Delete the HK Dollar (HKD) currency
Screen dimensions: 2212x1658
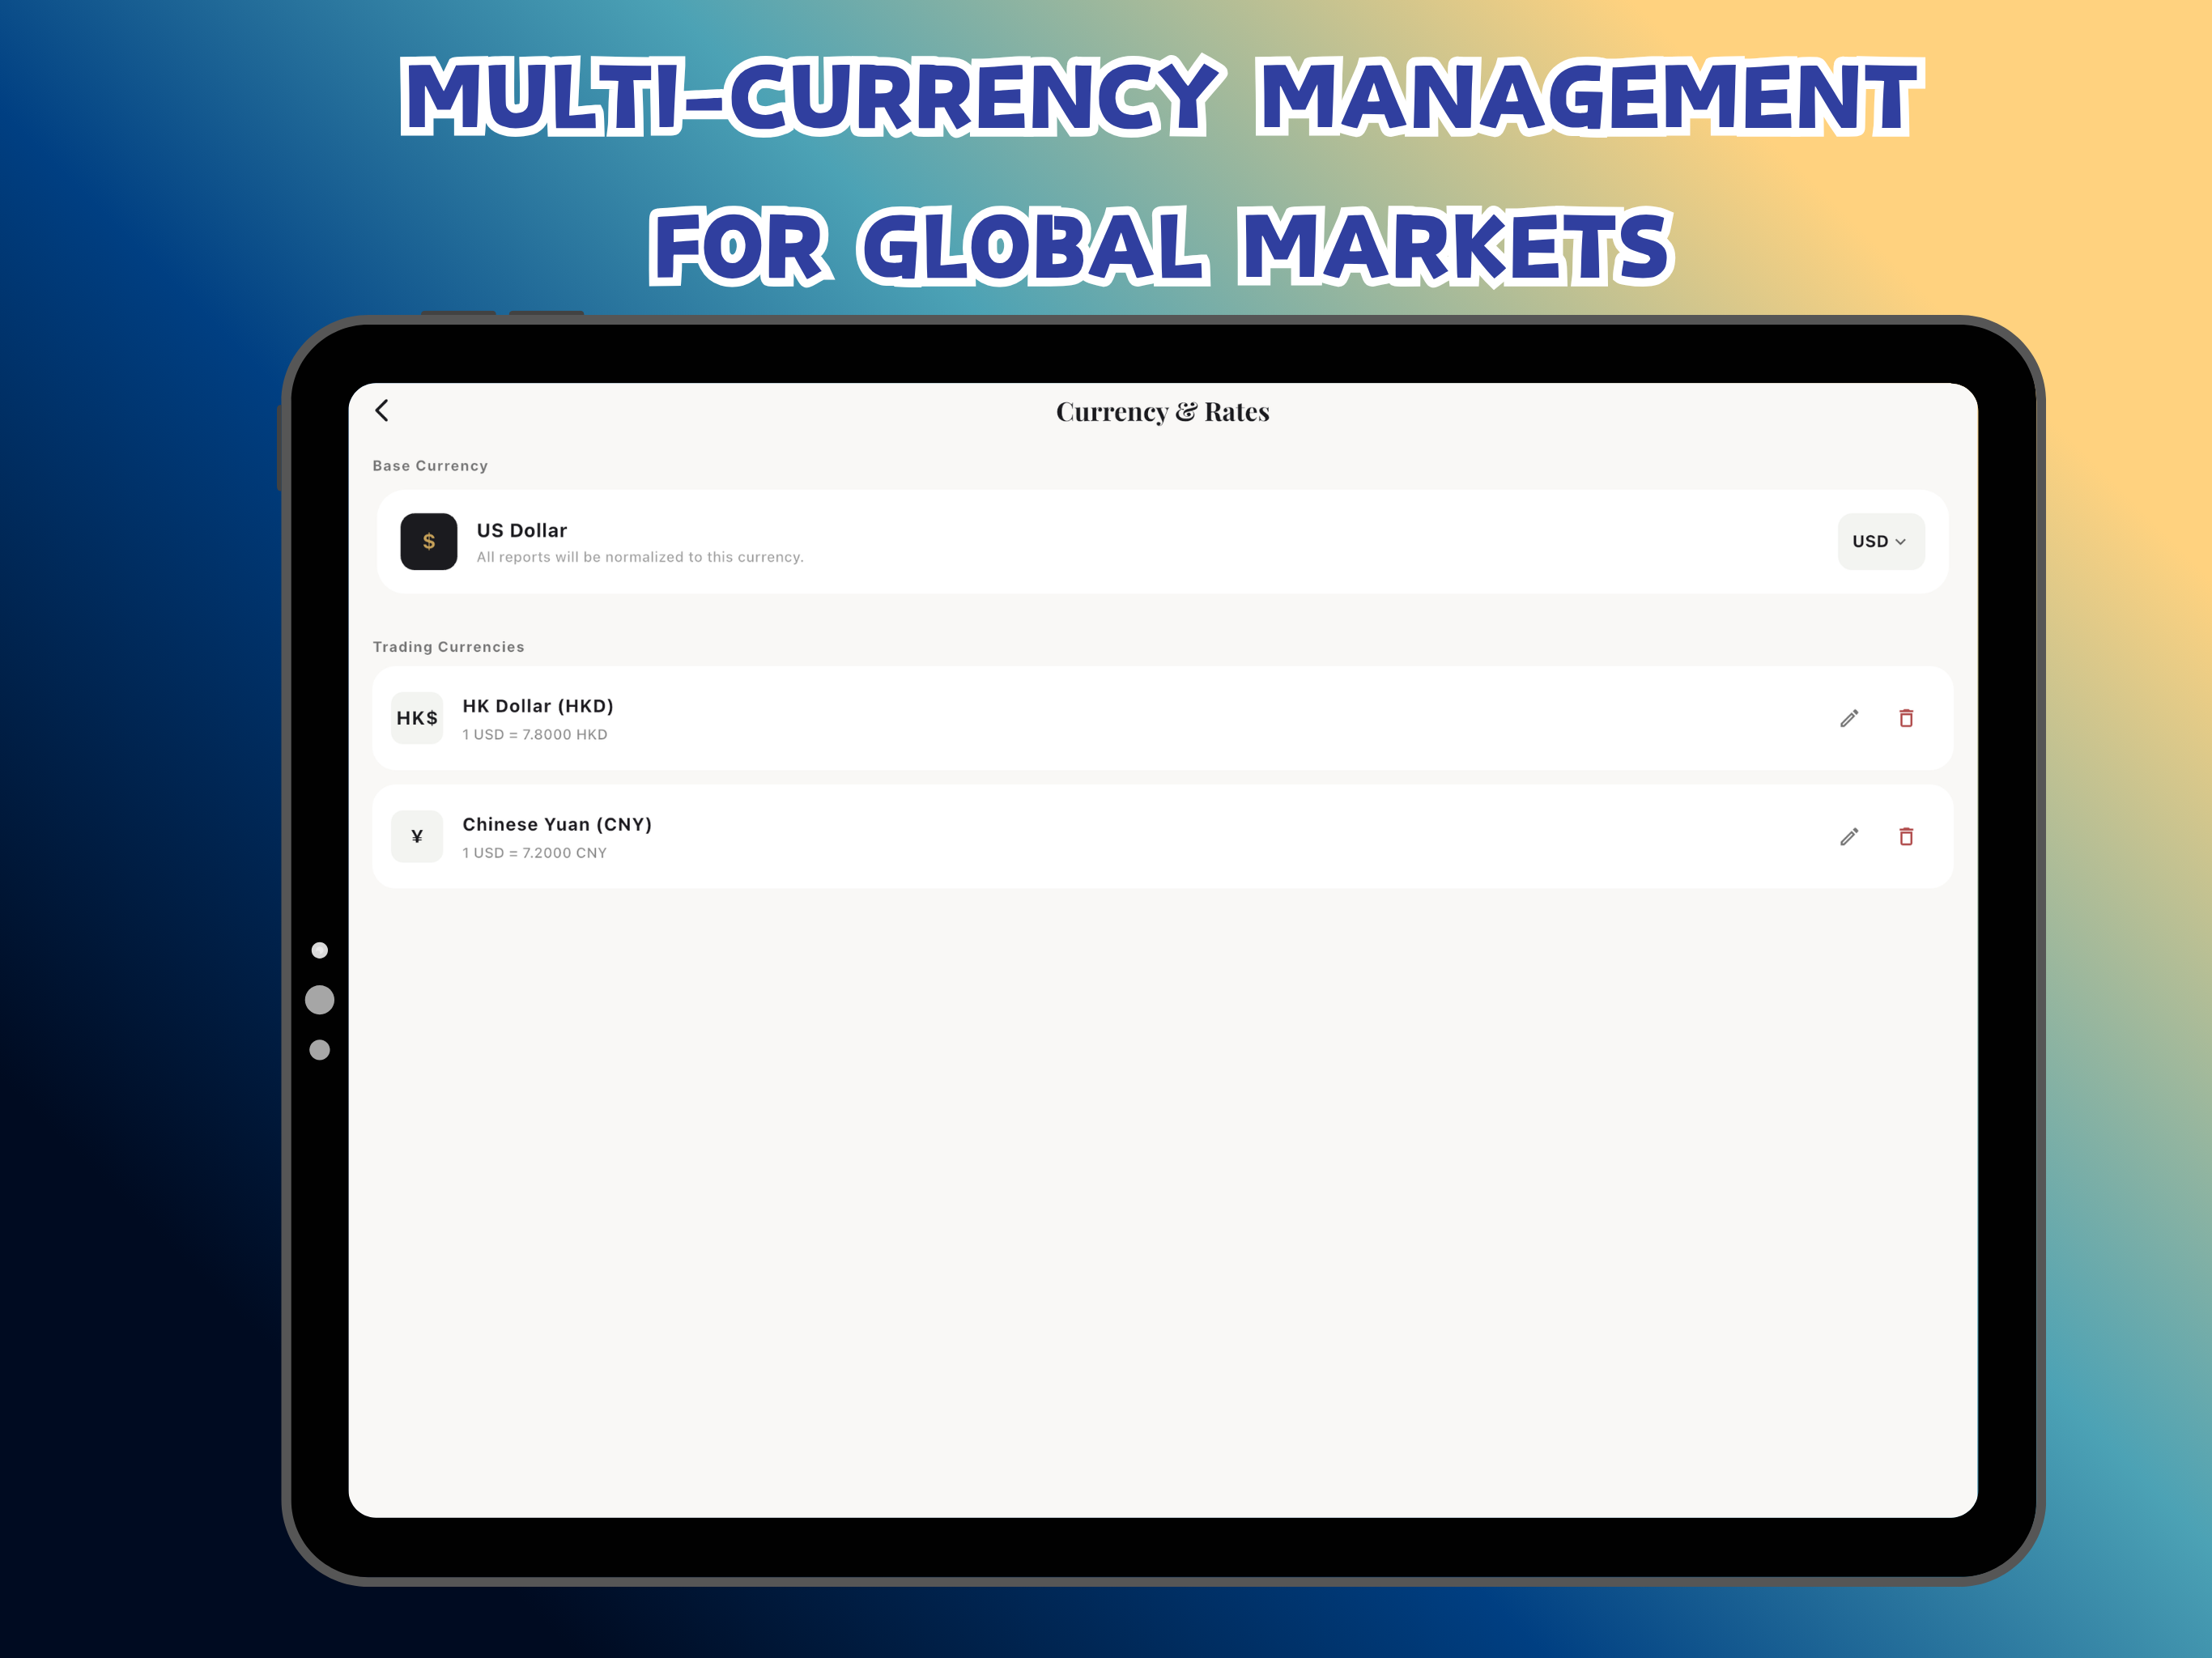point(1906,718)
